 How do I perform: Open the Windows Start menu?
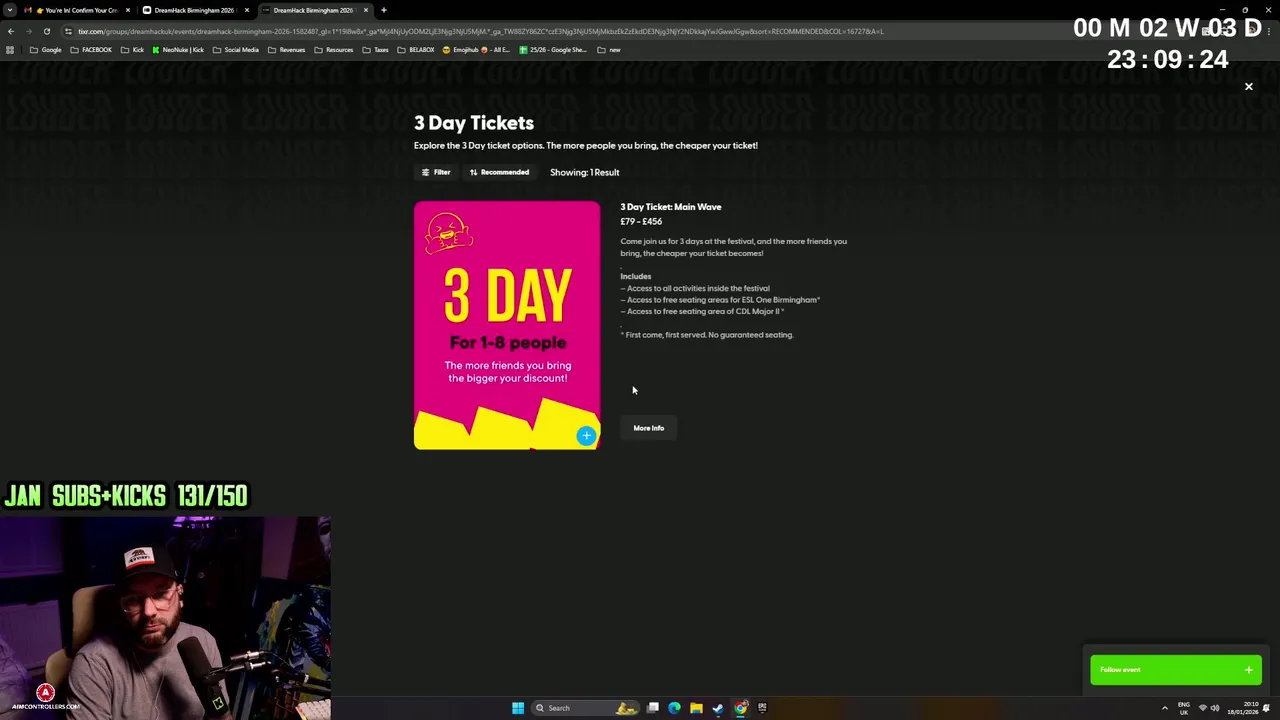click(518, 708)
